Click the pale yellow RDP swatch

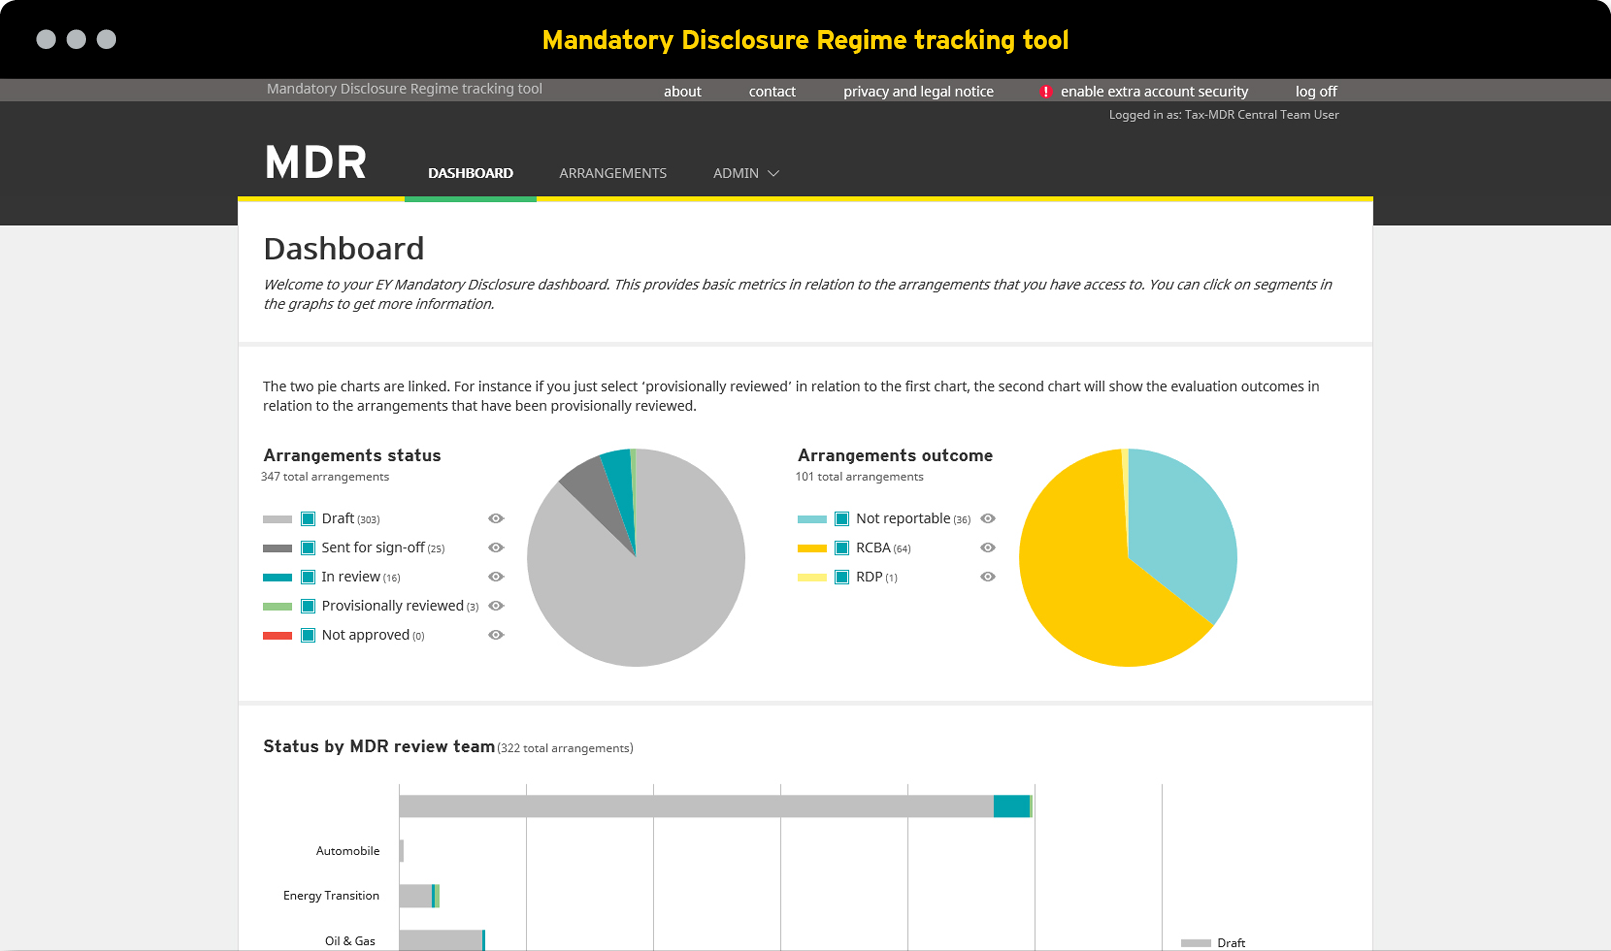pyautogui.click(x=812, y=577)
